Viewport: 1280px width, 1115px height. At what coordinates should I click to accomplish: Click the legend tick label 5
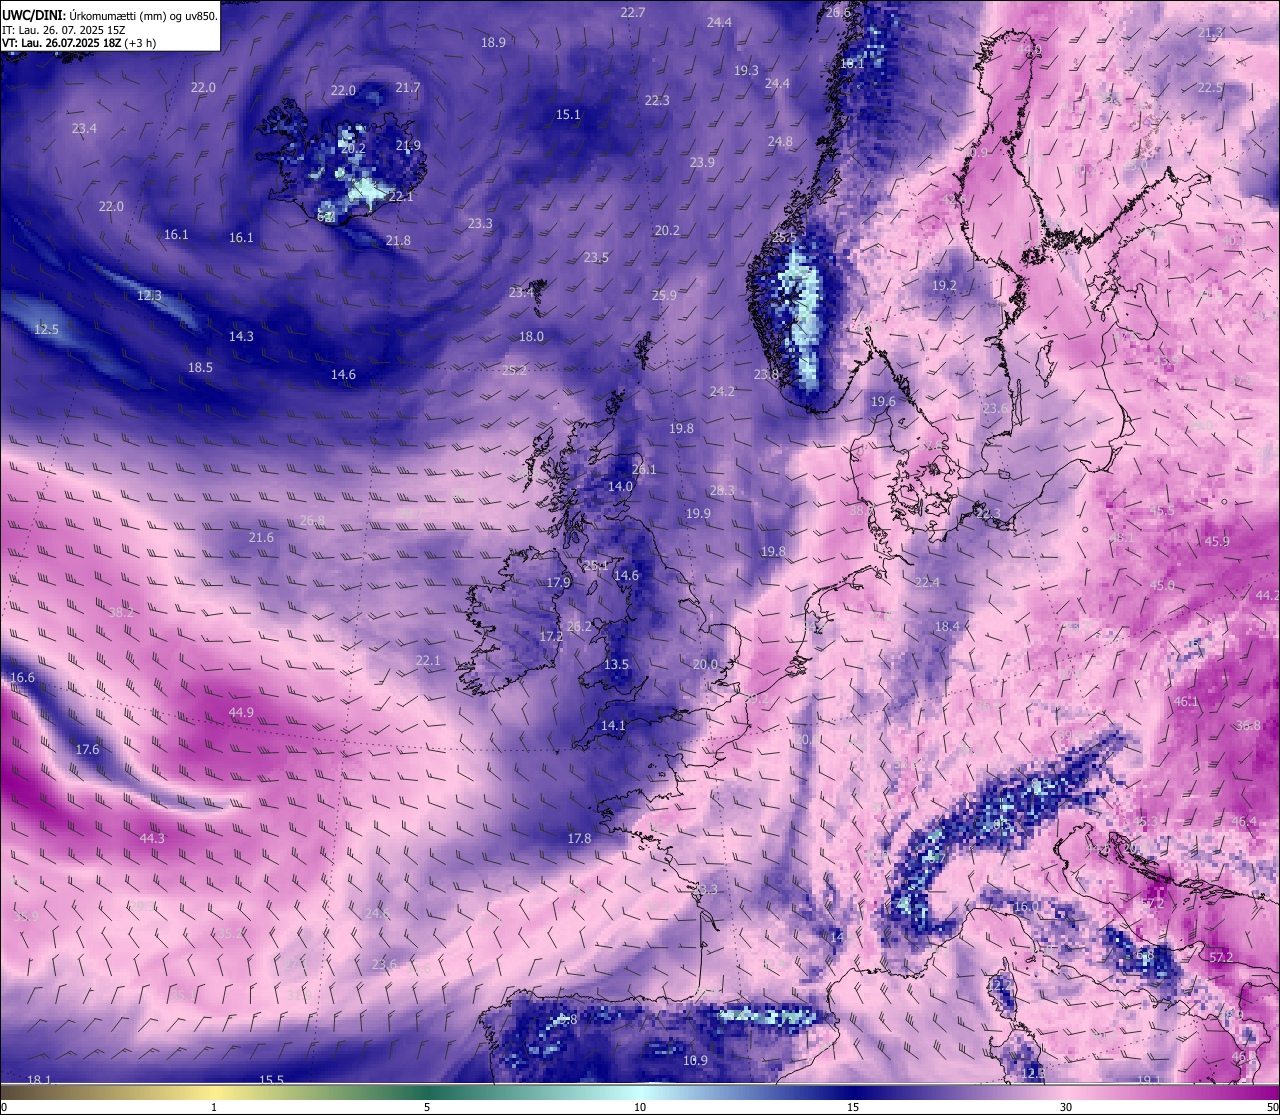pos(427,1107)
